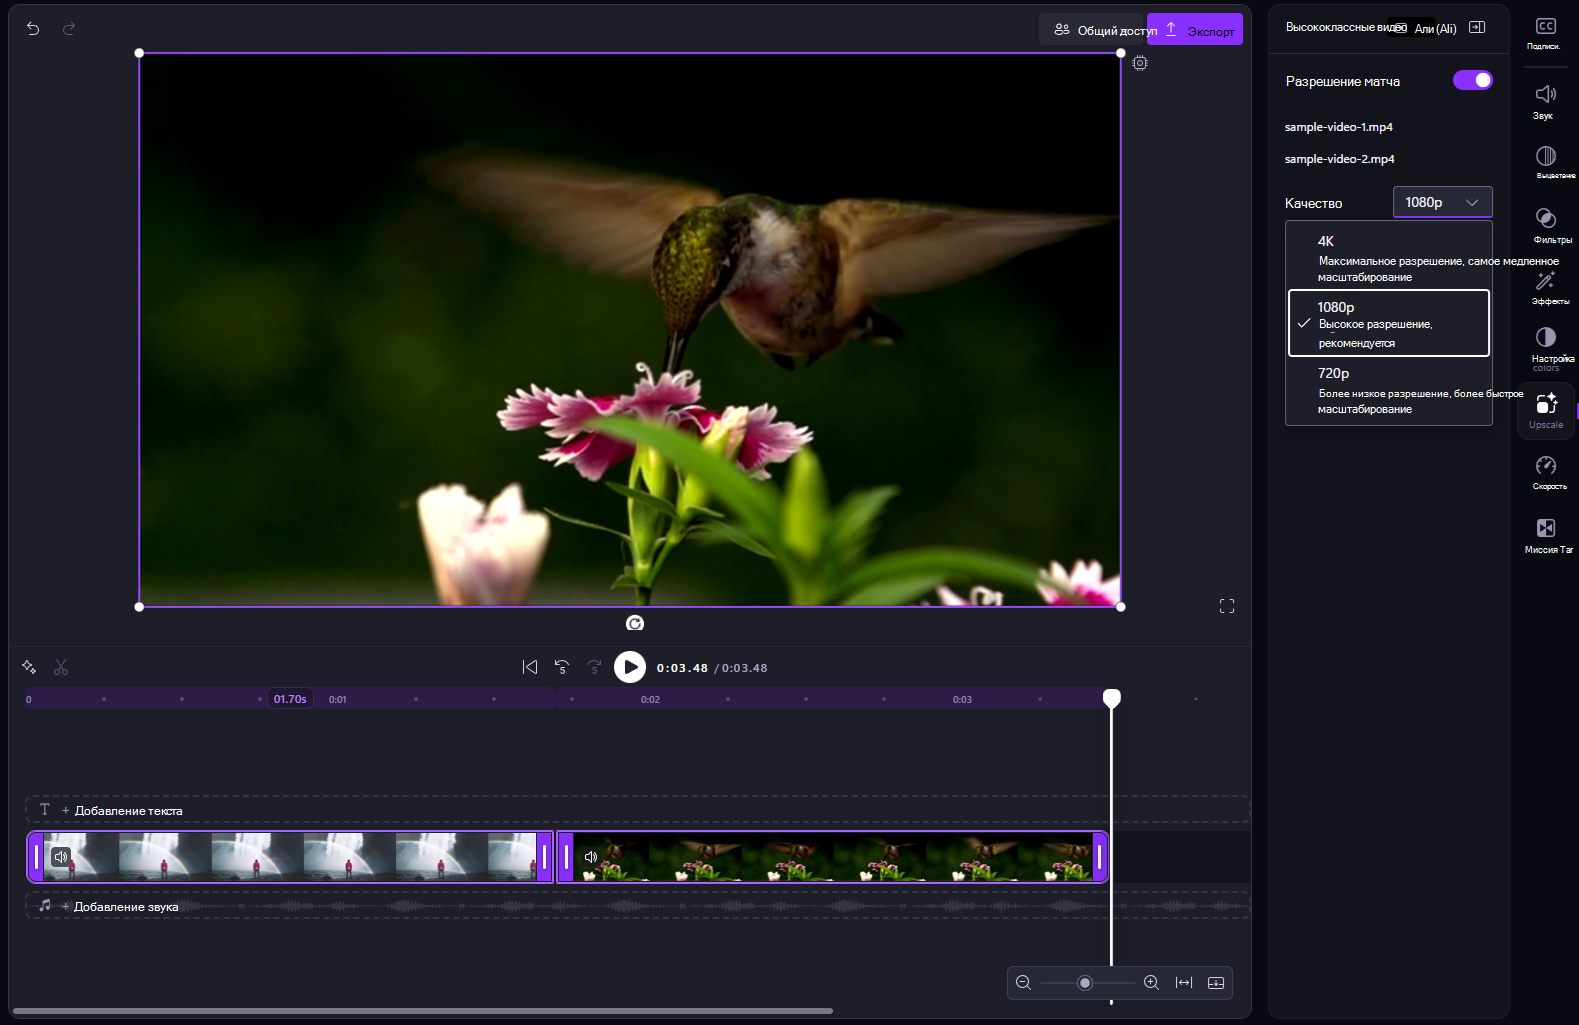This screenshot has height=1025, width=1579.
Task: Choose the 720p quality option
Action: coord(1389,390)
